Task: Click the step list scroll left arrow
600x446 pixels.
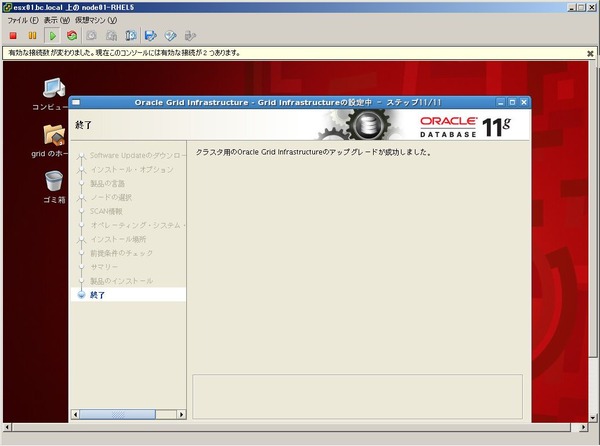Action: tap(75, 414)
